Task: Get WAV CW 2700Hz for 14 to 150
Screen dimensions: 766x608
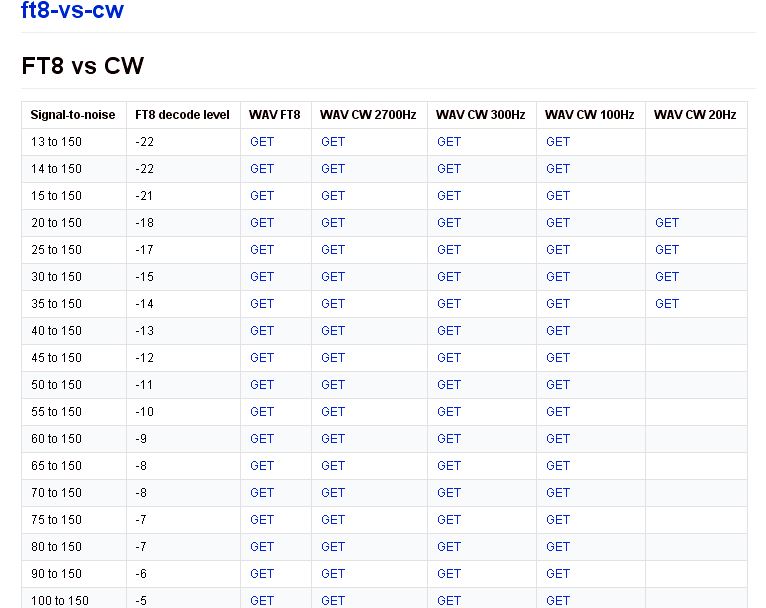Action: click(333, 168)
